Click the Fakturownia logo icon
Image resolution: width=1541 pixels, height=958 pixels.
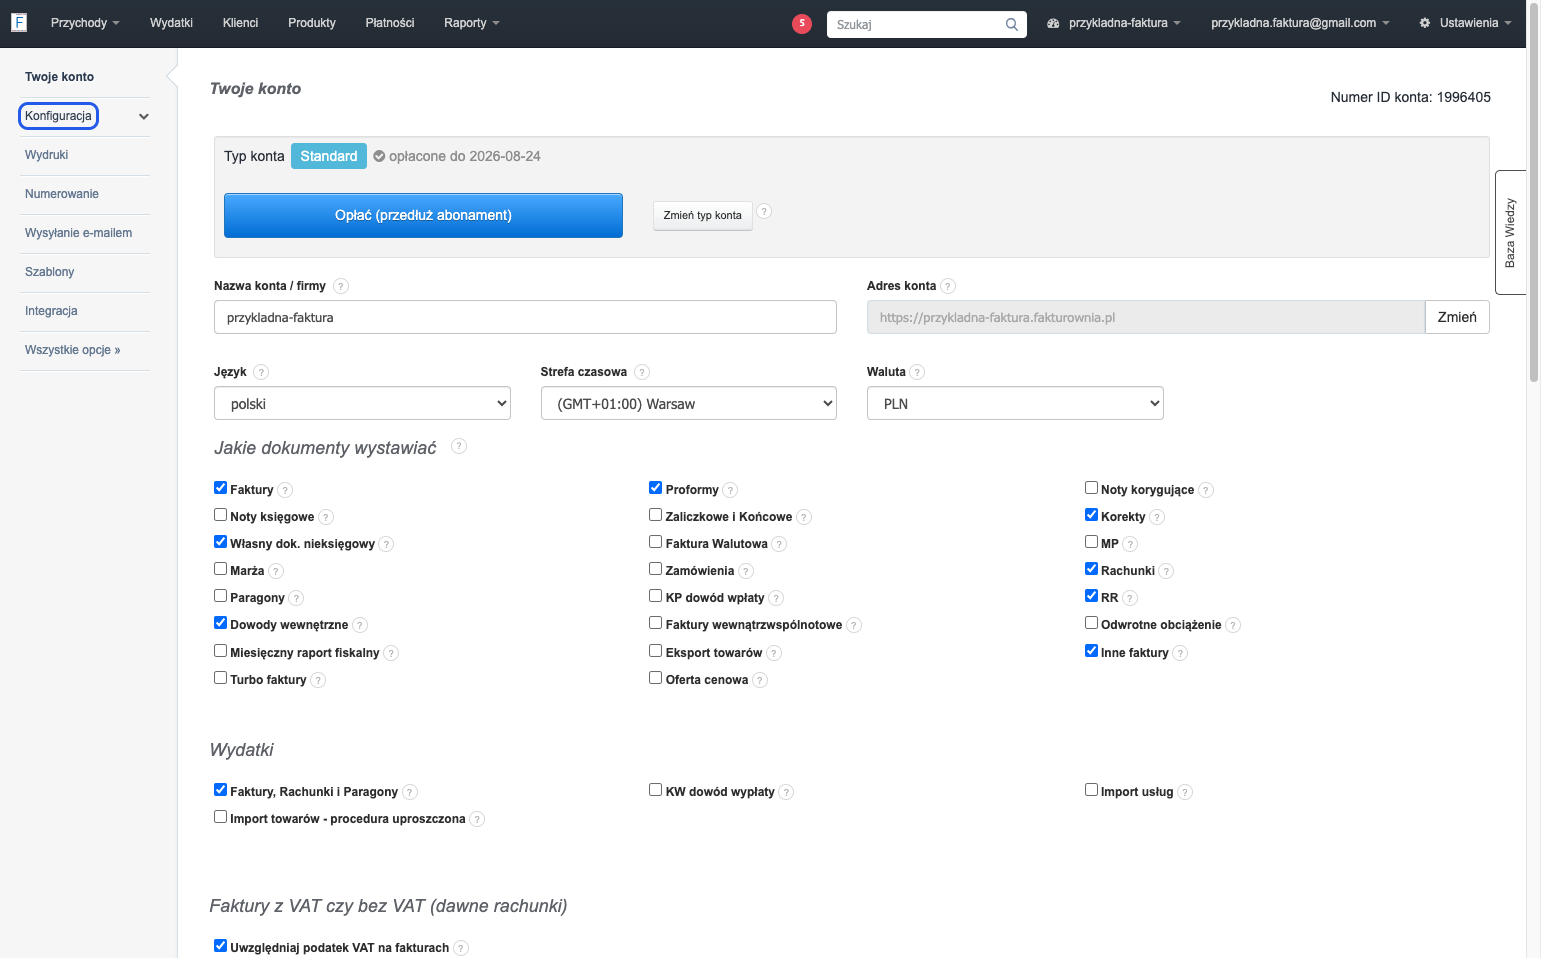click(18, 22)
